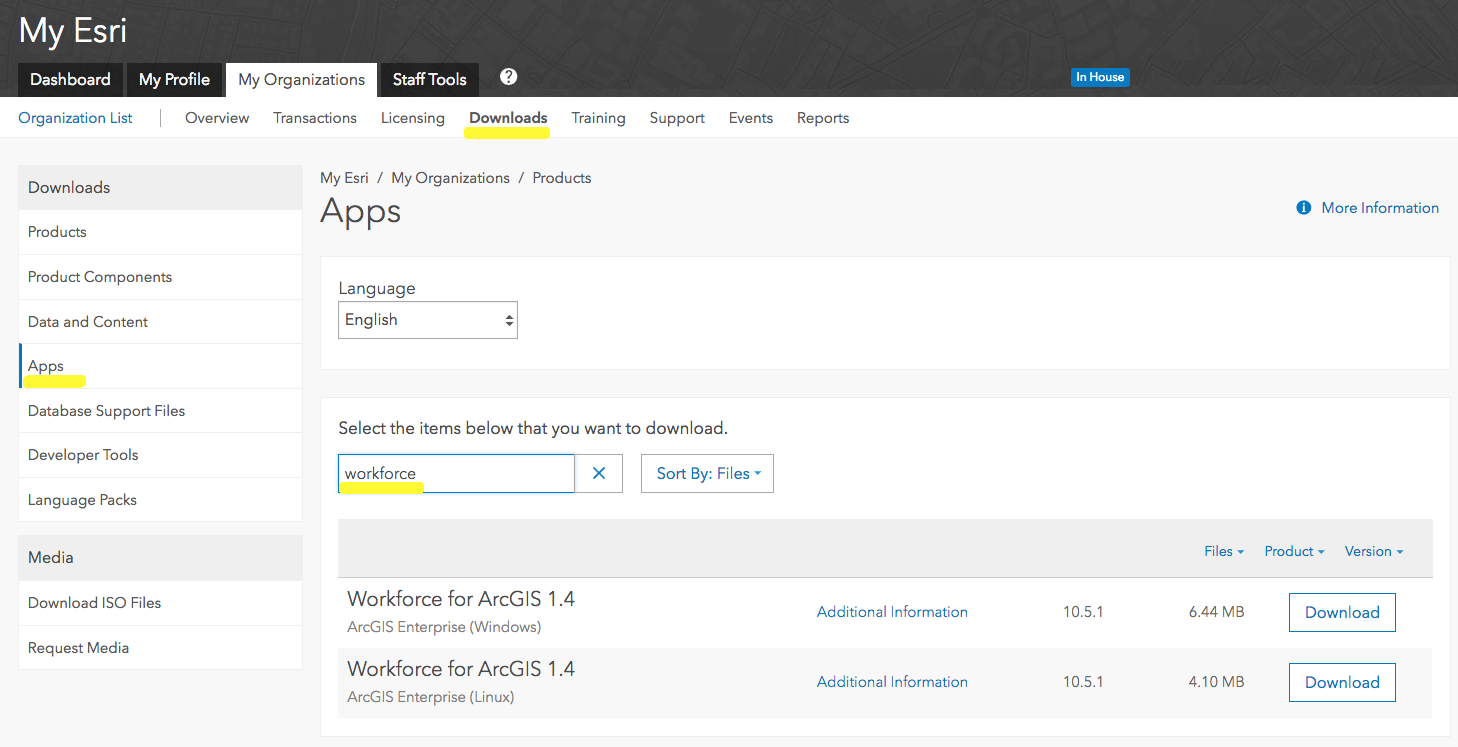This screenshot has width=1458, height=747.
Task: Click into the workforce search field
Action: click(x=456, y=474)
